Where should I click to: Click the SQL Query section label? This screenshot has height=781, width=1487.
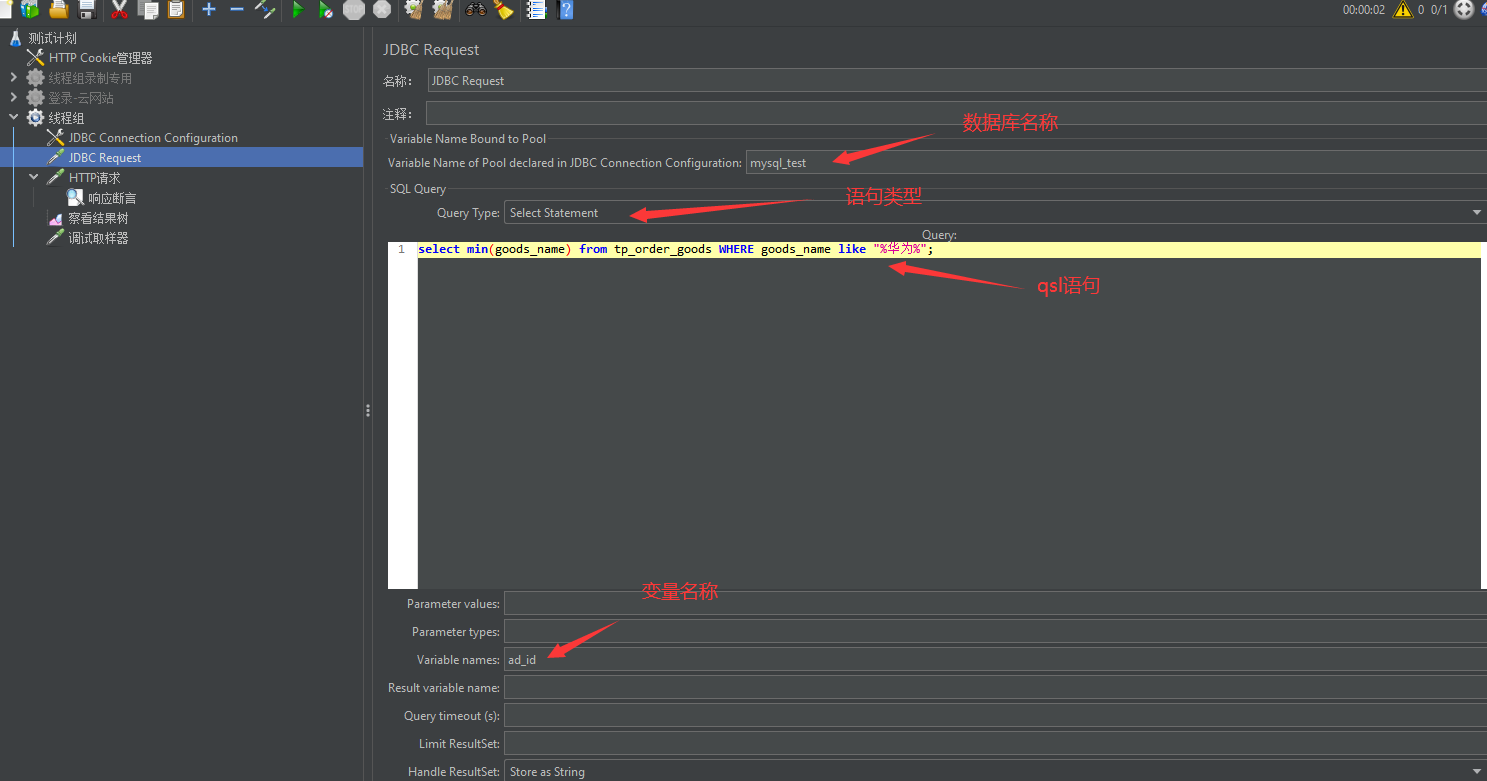[x=418, y=188]
